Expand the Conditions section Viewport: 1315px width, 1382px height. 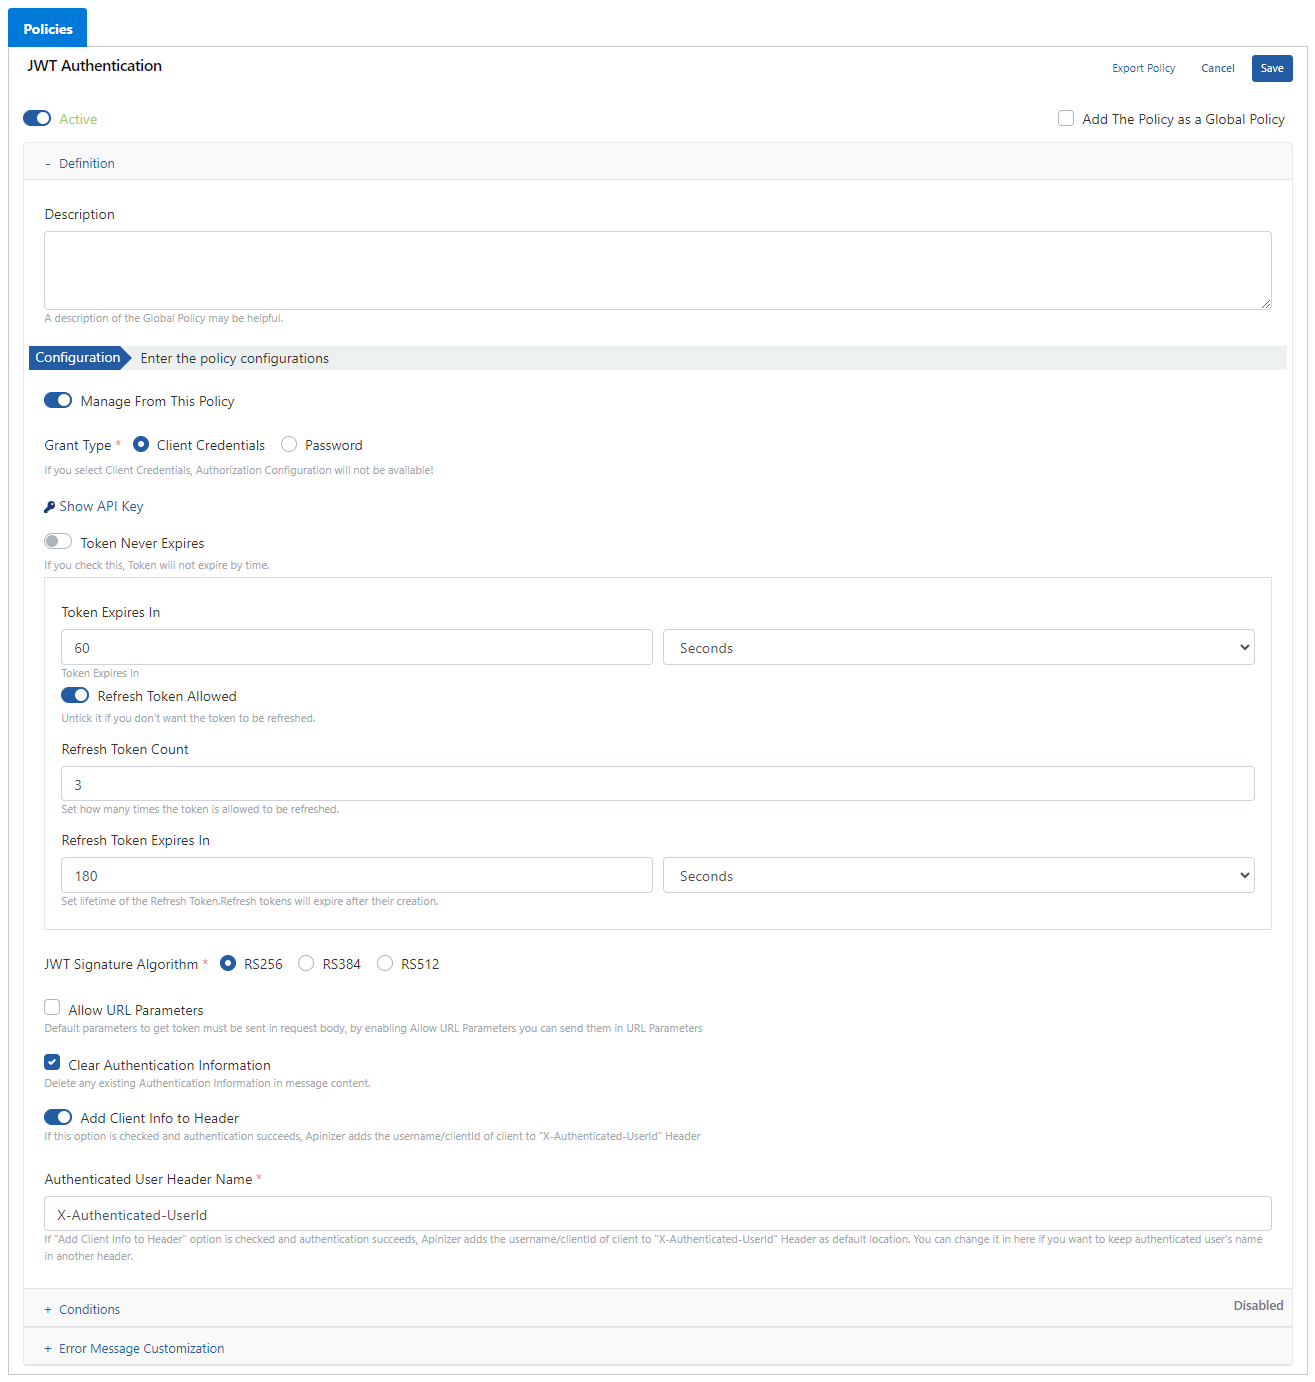[x=89, y=1309]
